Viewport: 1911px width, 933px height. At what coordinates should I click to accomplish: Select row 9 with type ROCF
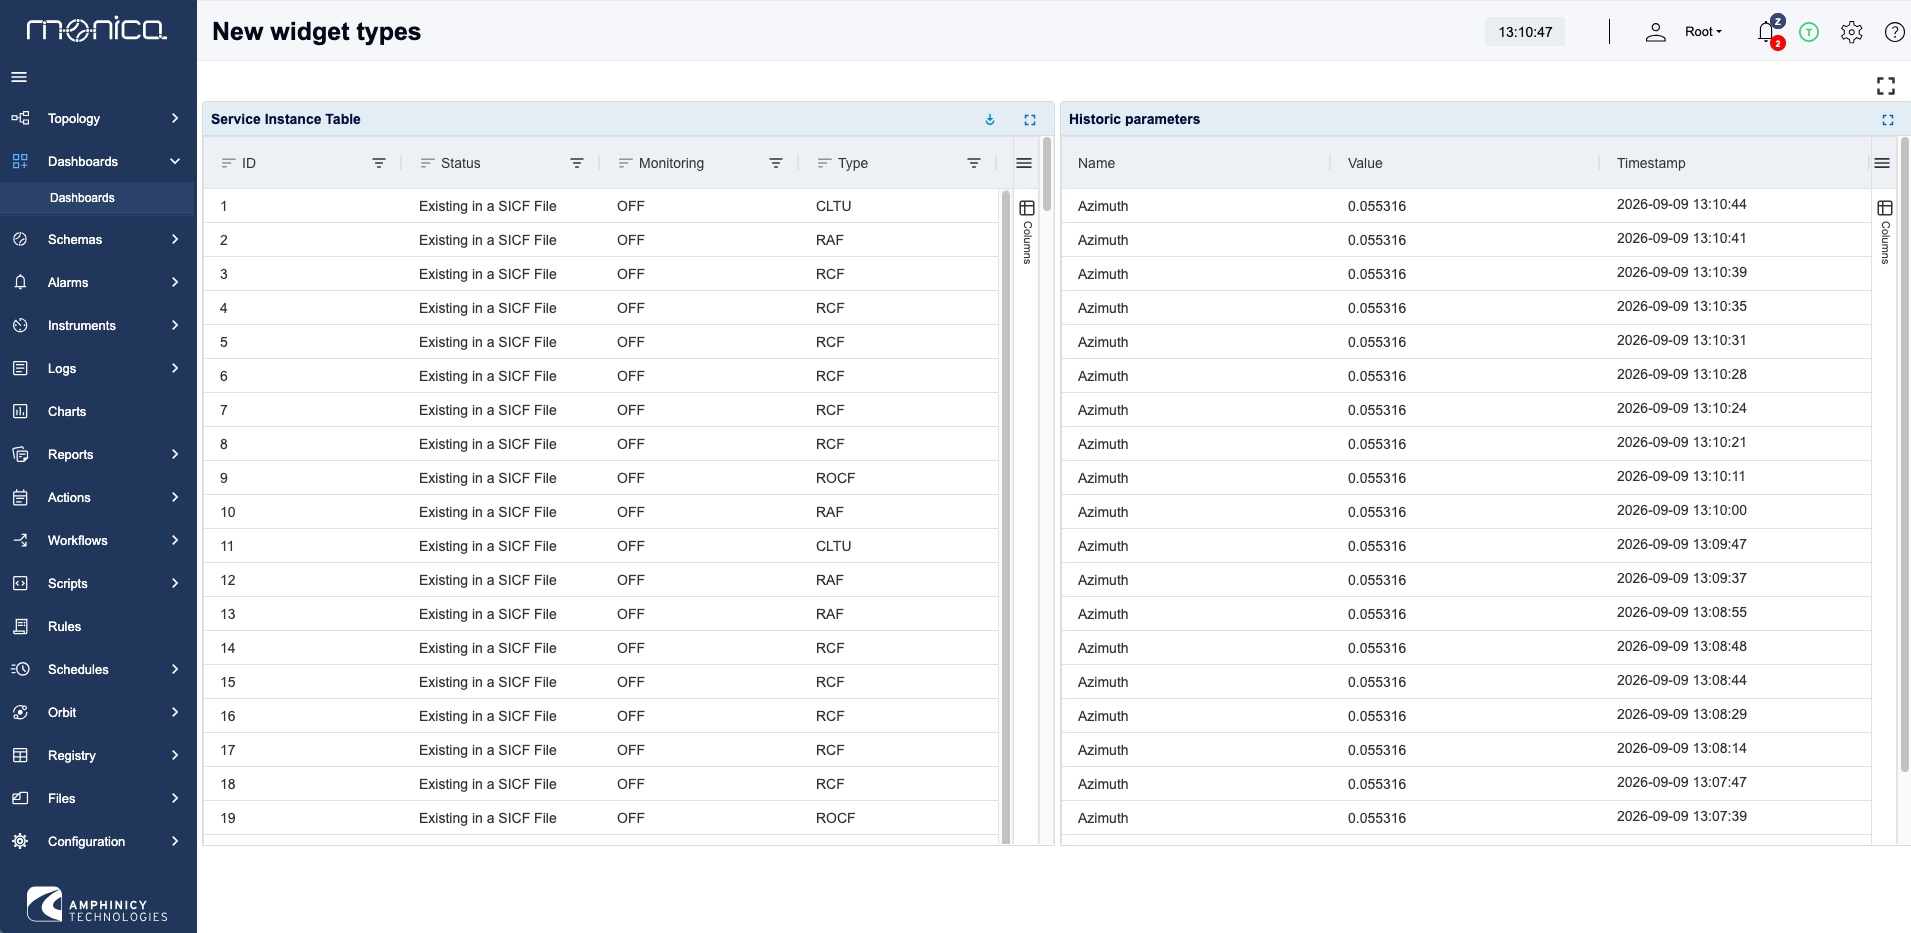coord(601,478)
